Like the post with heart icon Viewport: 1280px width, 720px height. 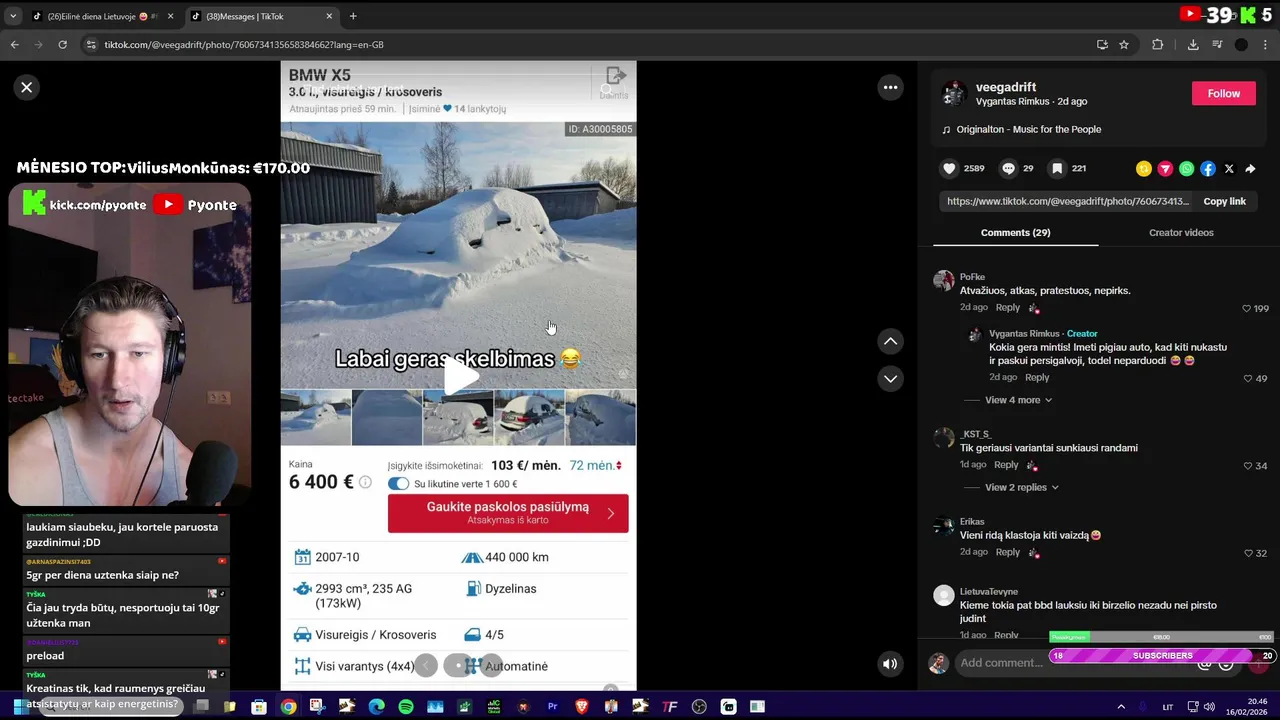point(950,169)
